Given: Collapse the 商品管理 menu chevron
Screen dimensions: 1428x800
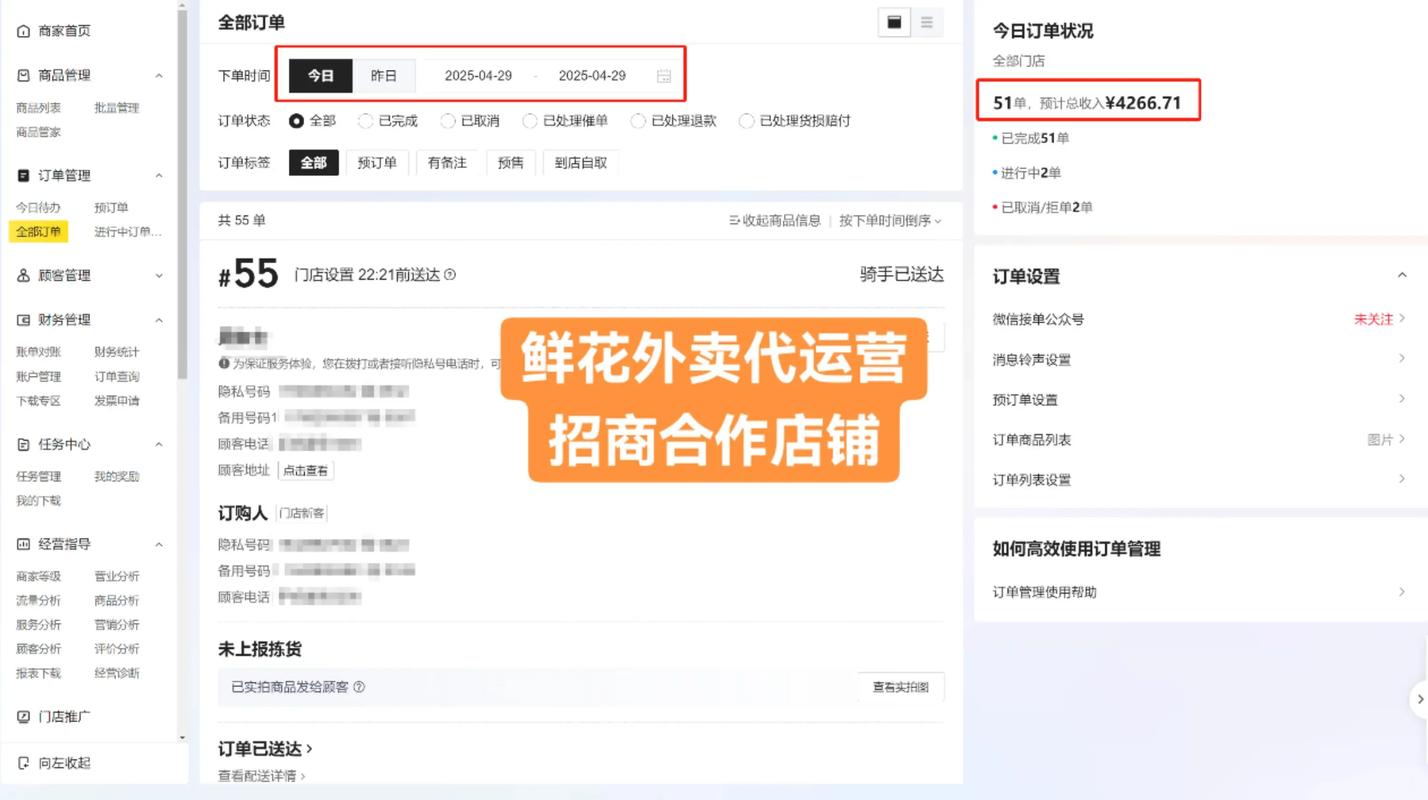Looking at the screenshot, I should click(x=159, y=75).
